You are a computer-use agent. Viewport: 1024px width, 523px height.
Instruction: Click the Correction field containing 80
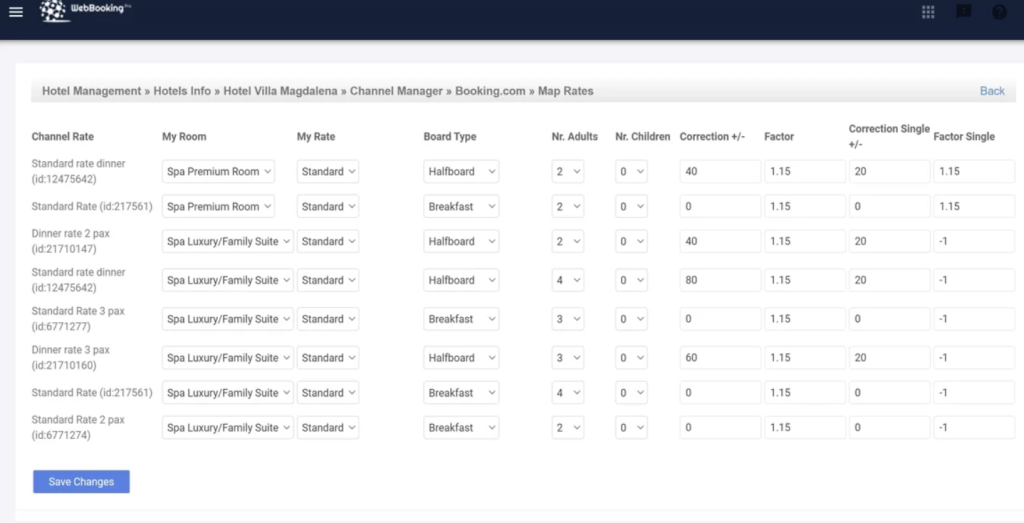[x=720, y=280]
